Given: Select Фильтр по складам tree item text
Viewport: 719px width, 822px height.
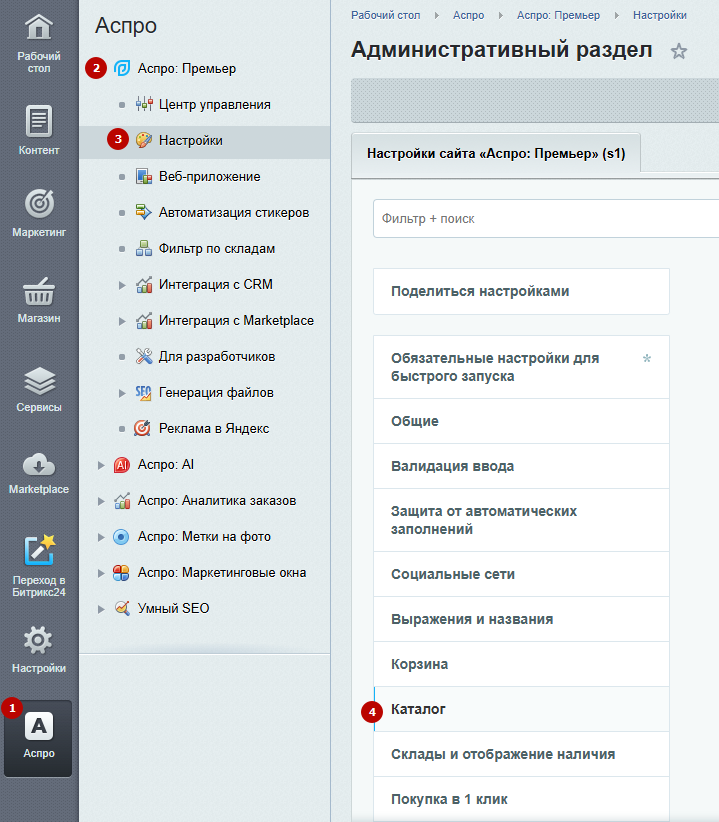Looking at the screenshot, I should pyautogui.click(x=217, y=248).
